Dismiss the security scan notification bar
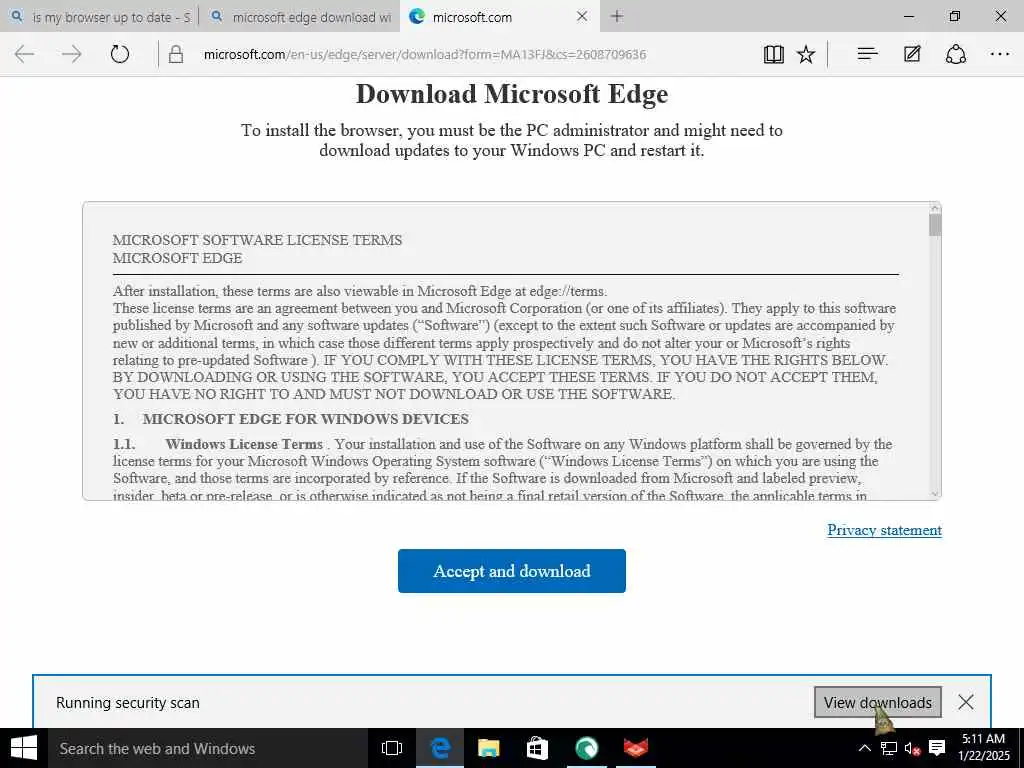 965,702
